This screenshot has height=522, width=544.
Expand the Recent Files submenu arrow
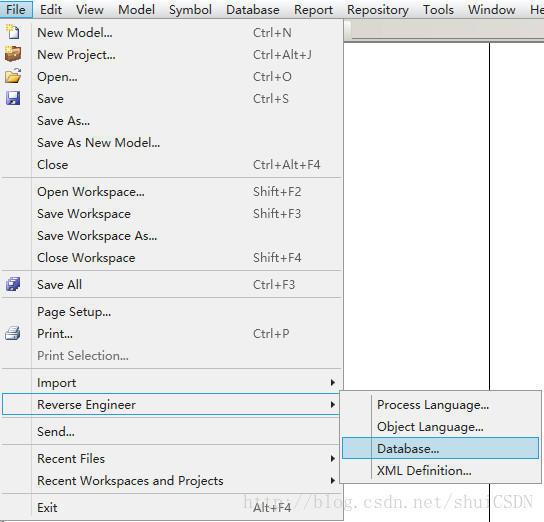click(x=332, y=459)
